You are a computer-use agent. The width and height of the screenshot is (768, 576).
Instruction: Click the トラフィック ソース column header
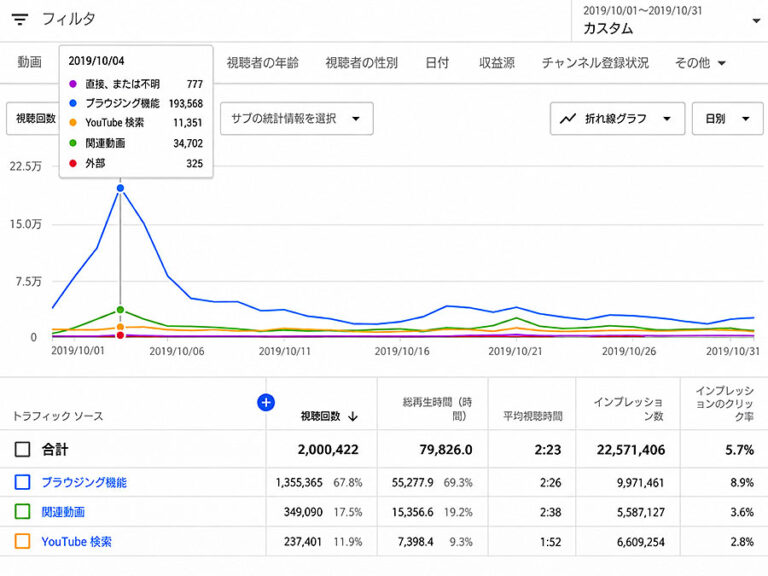coord(58,416)
